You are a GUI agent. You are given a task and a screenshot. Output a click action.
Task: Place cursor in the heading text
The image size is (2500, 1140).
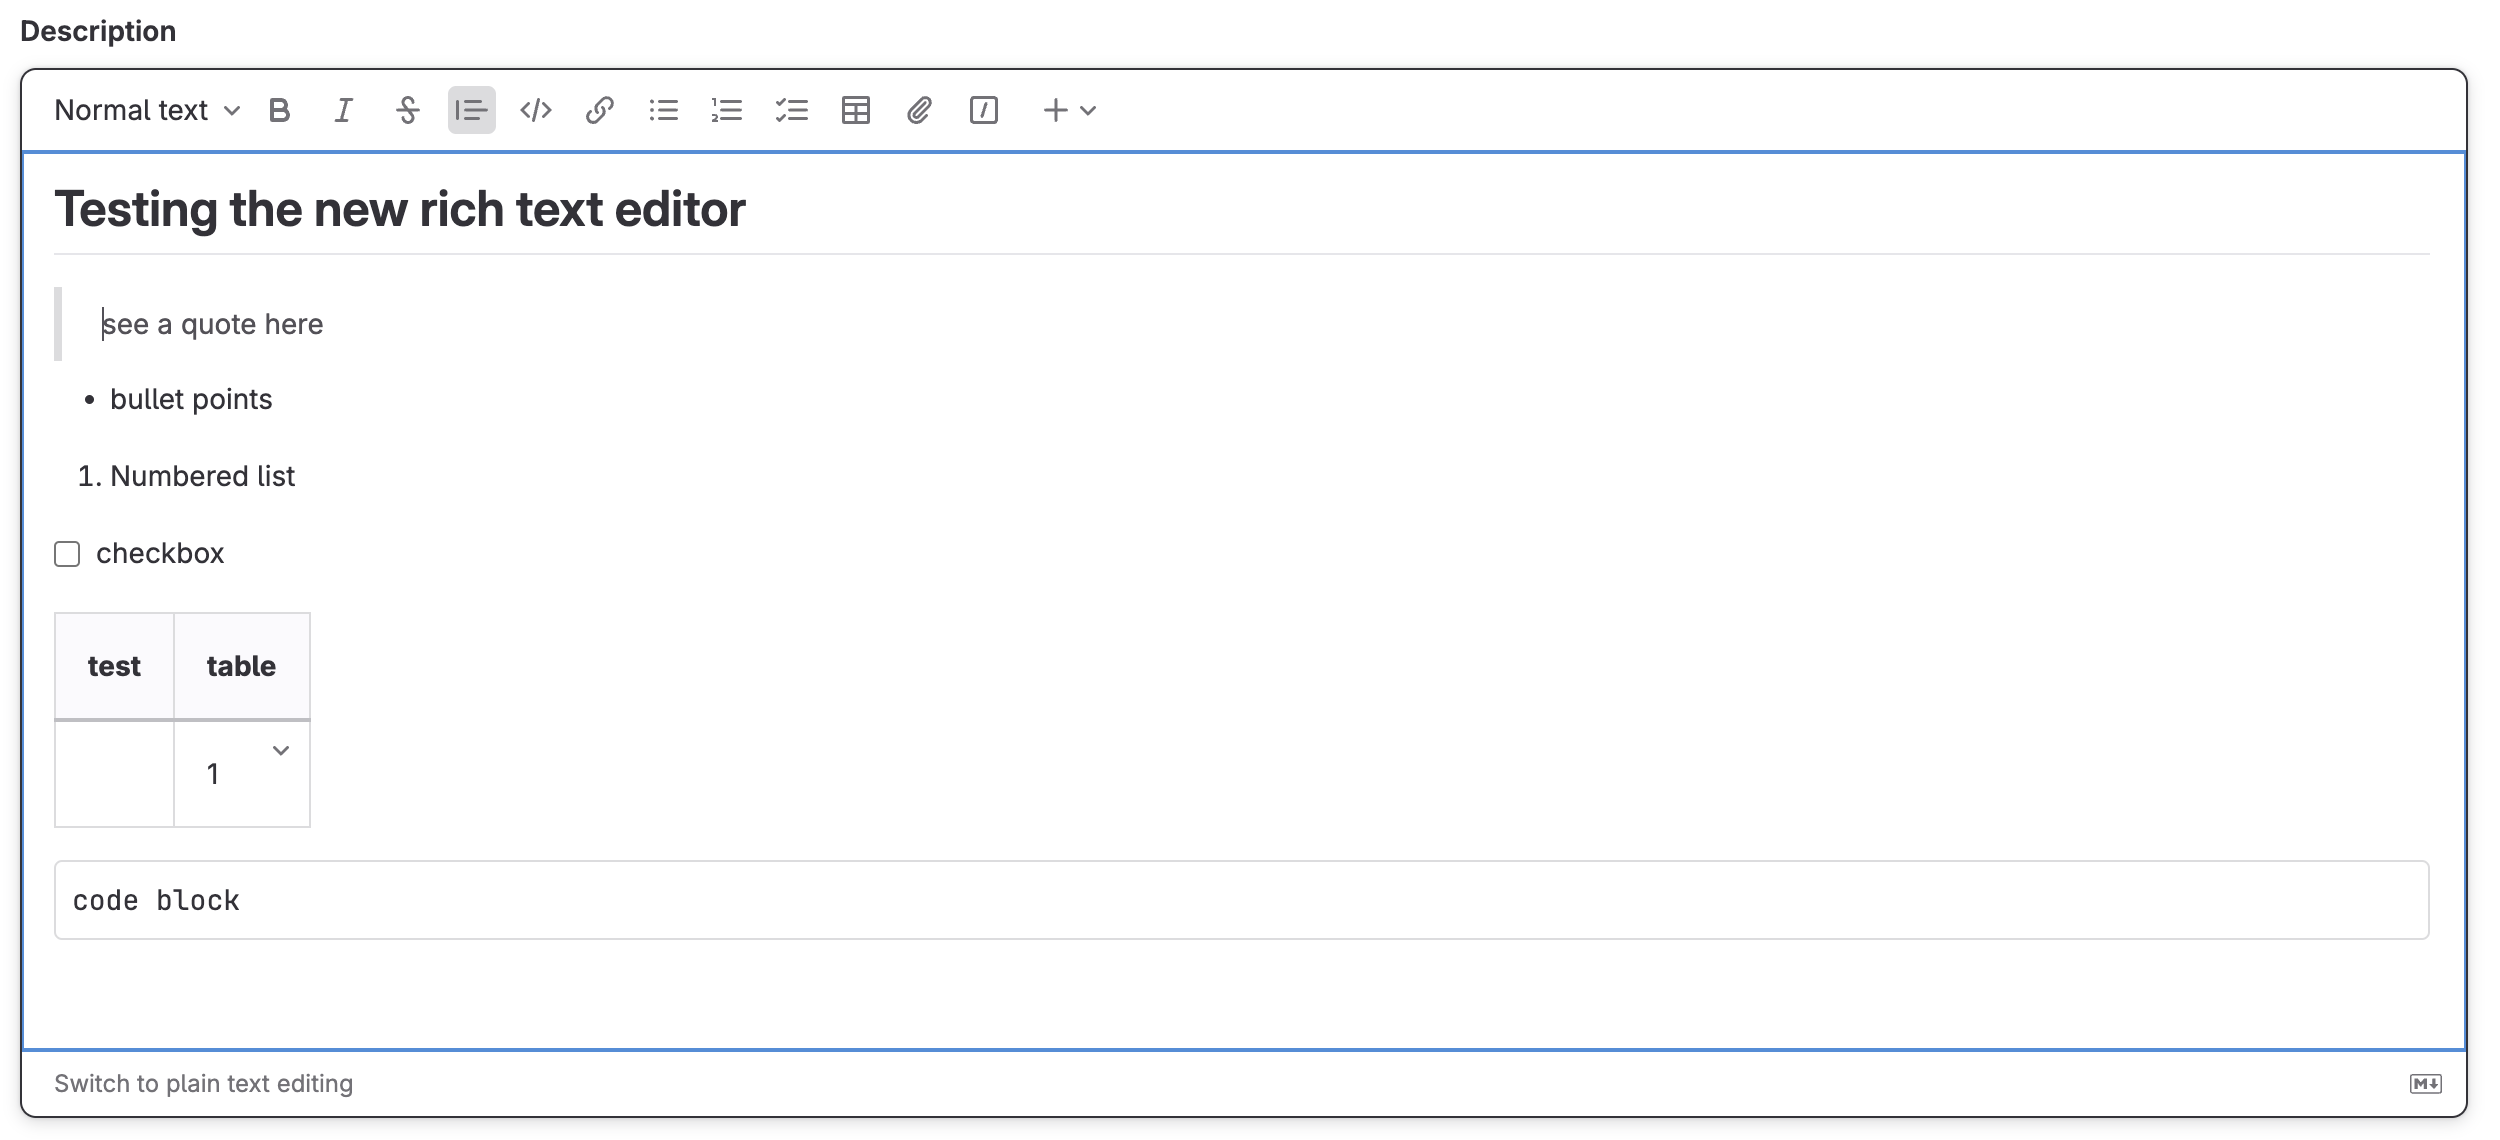(400, 208)
